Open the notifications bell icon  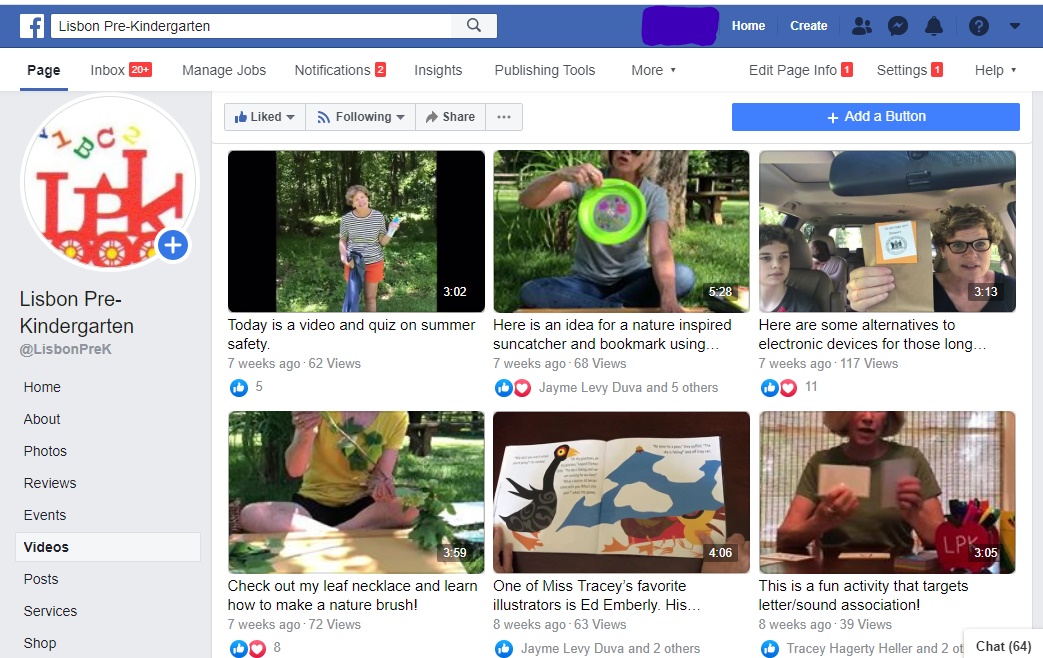[x=934, y=26]
